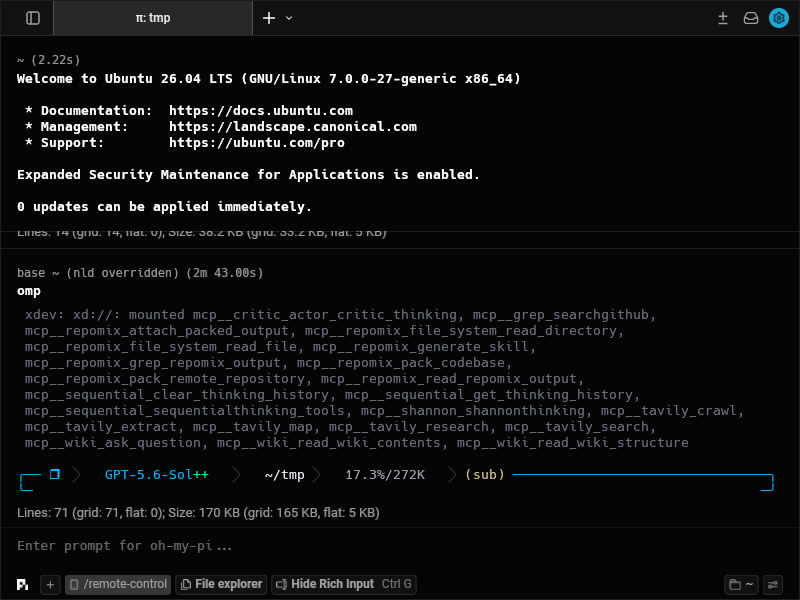This screenshot has width=800, height=600.
Task: Select the GPT-5.6-Sol++ model label
Action: 157,474
